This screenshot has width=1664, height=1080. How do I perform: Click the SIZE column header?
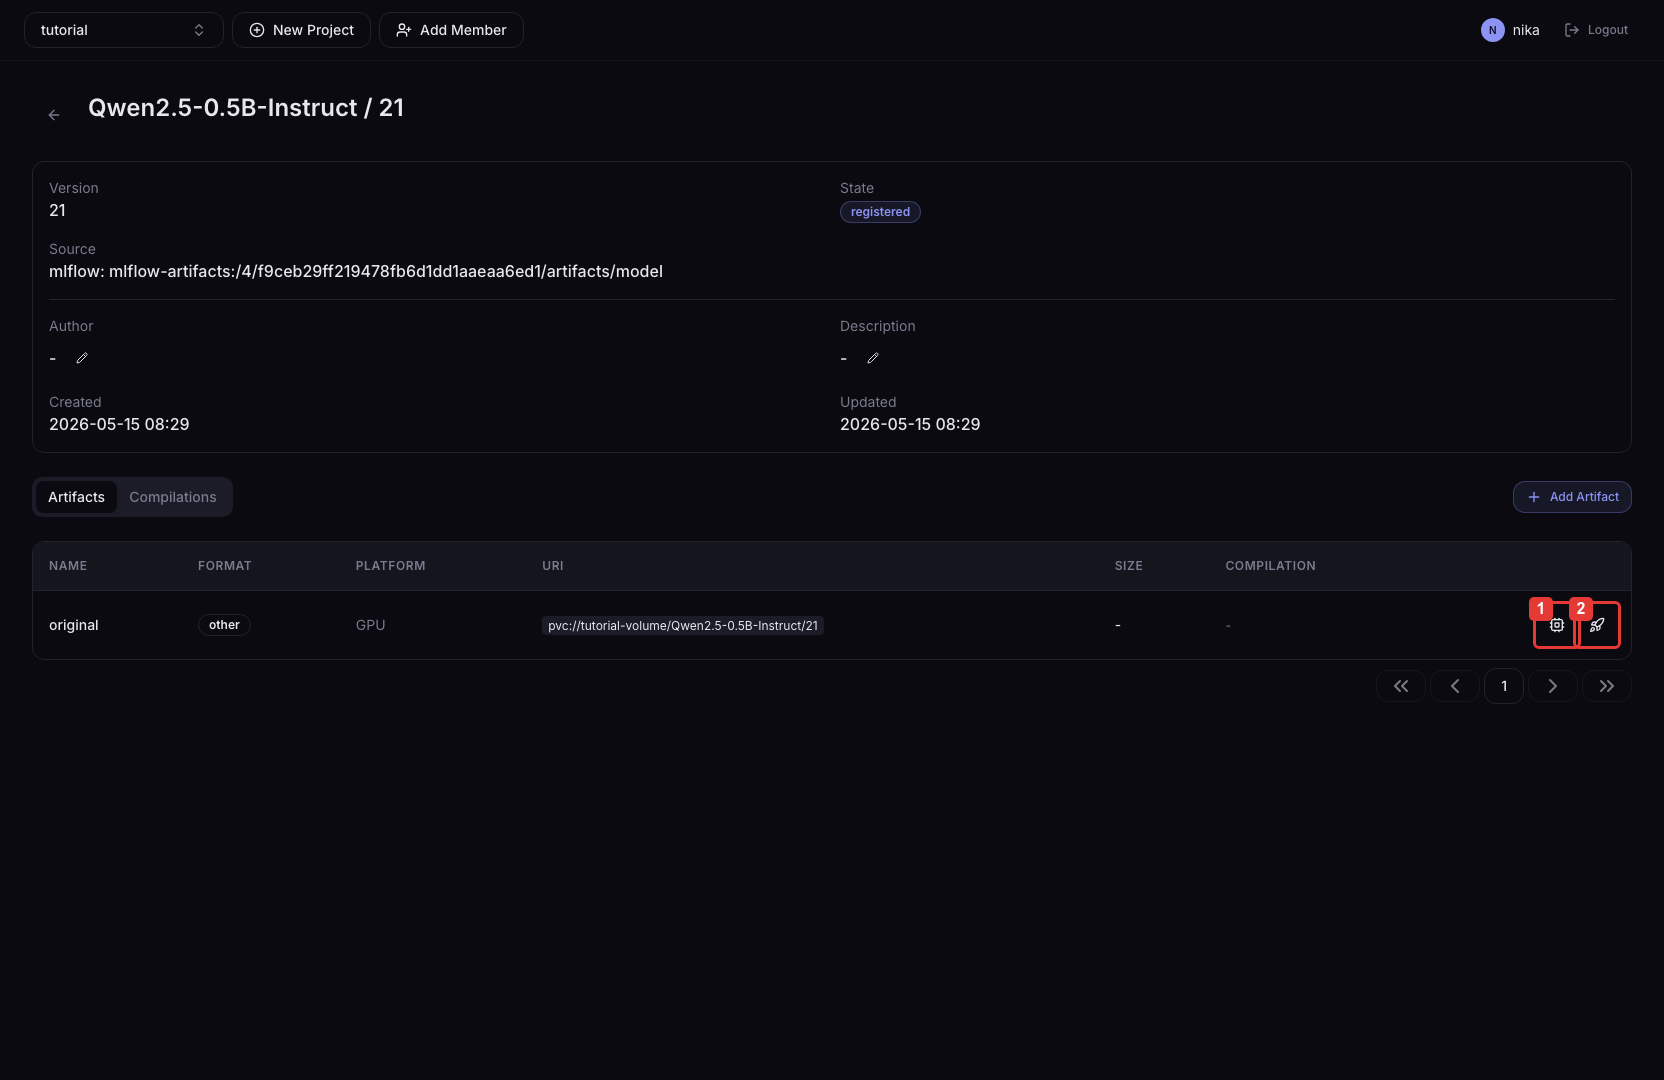tap(1129, 566)
